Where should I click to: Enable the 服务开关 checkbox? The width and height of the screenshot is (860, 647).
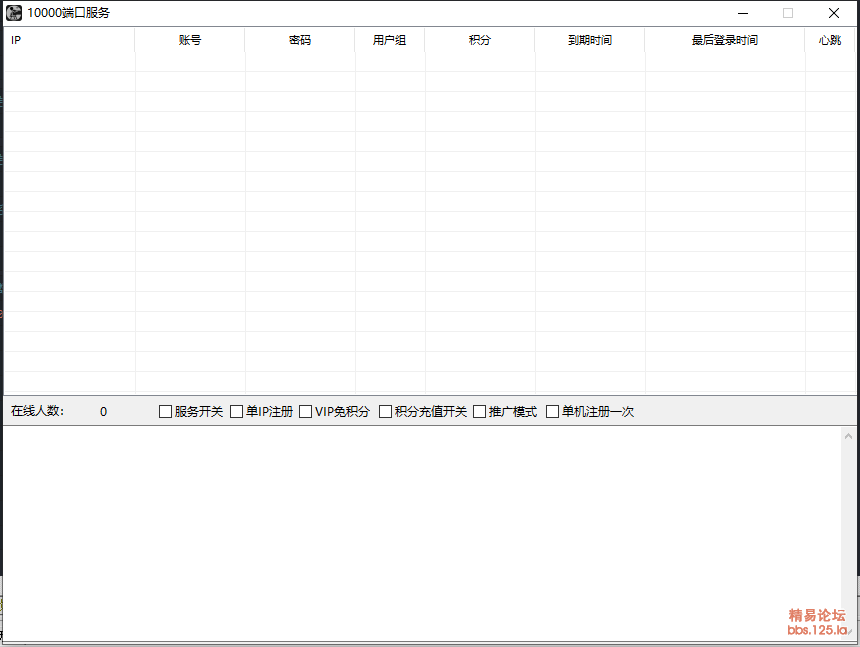166,412
